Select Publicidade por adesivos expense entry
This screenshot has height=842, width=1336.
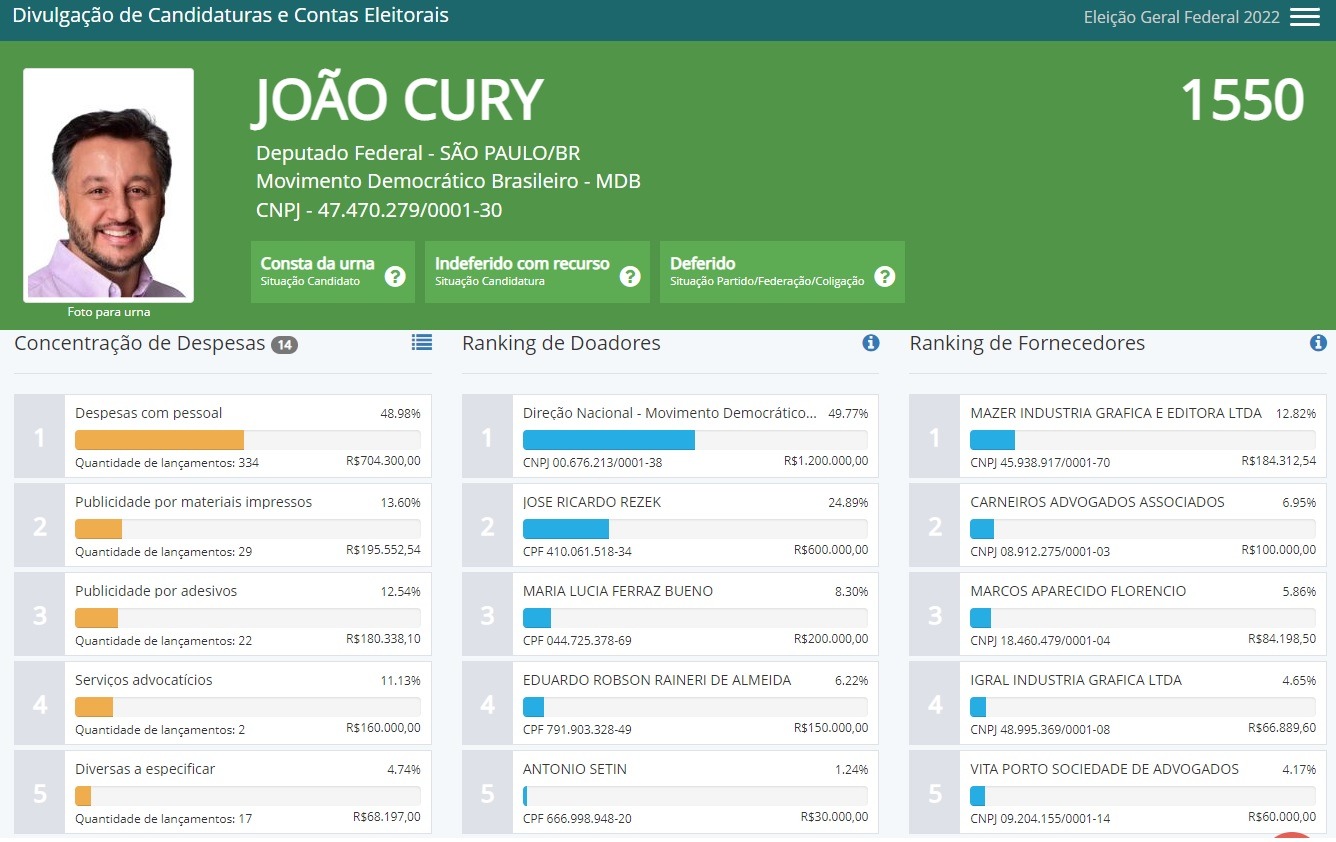[x=247, y=614]
